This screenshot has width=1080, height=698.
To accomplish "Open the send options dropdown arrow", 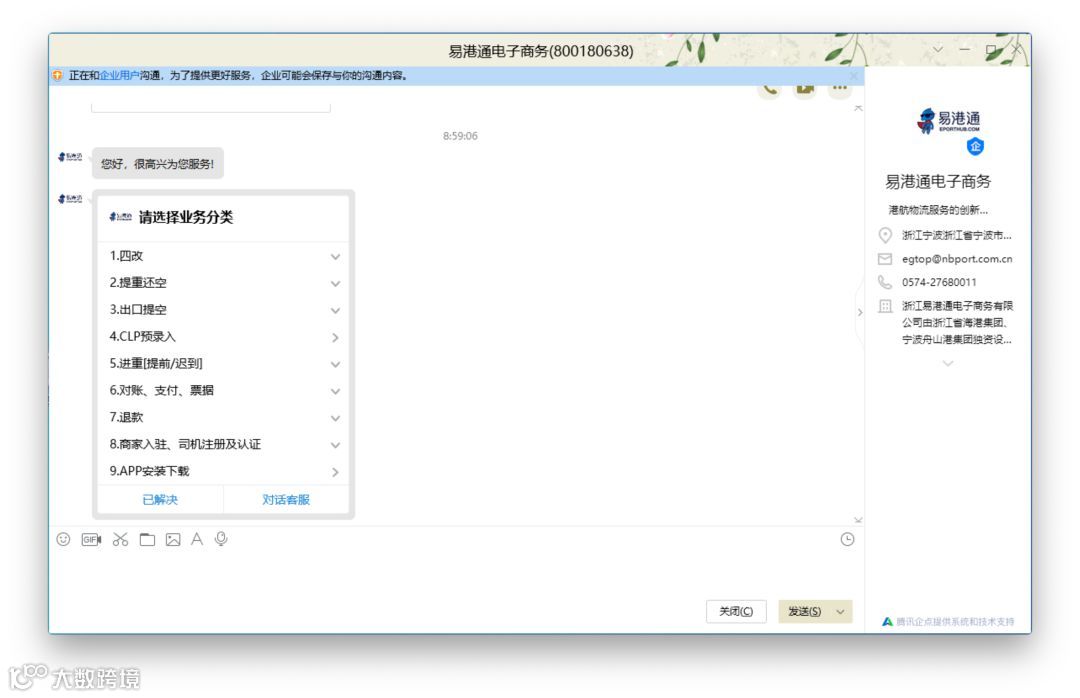I will 840,612.
